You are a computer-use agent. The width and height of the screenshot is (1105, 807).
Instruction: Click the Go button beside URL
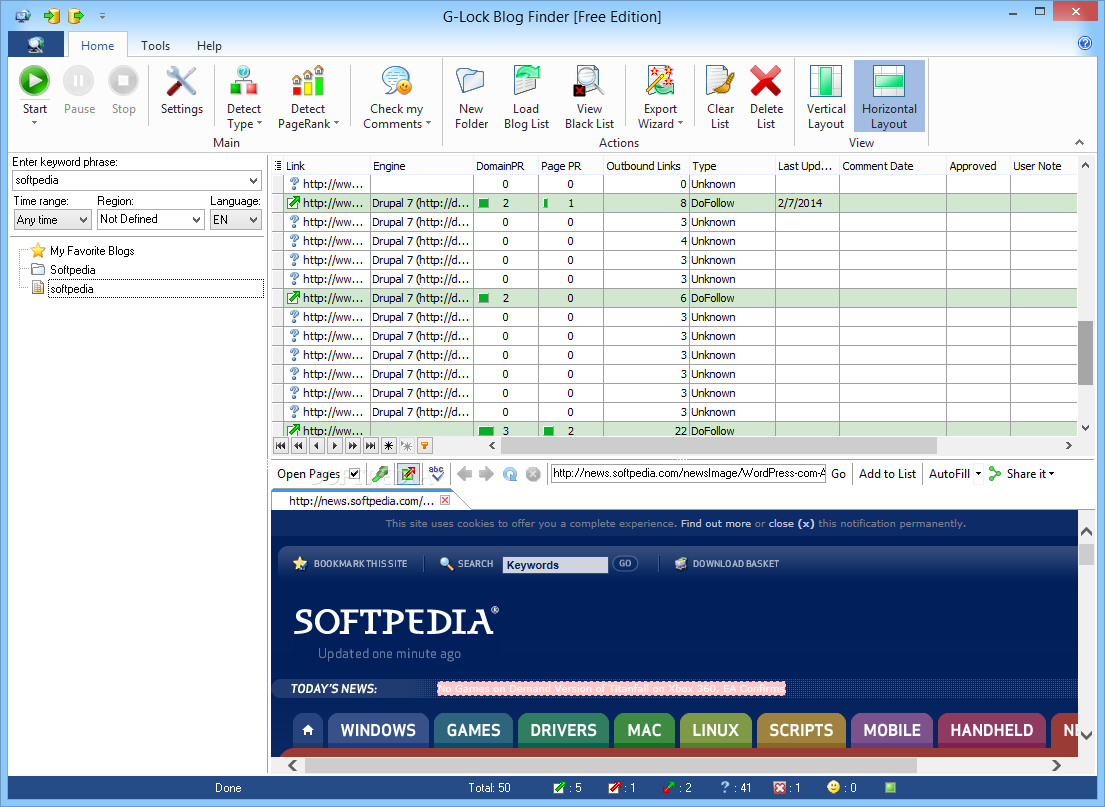coord(838,474)
